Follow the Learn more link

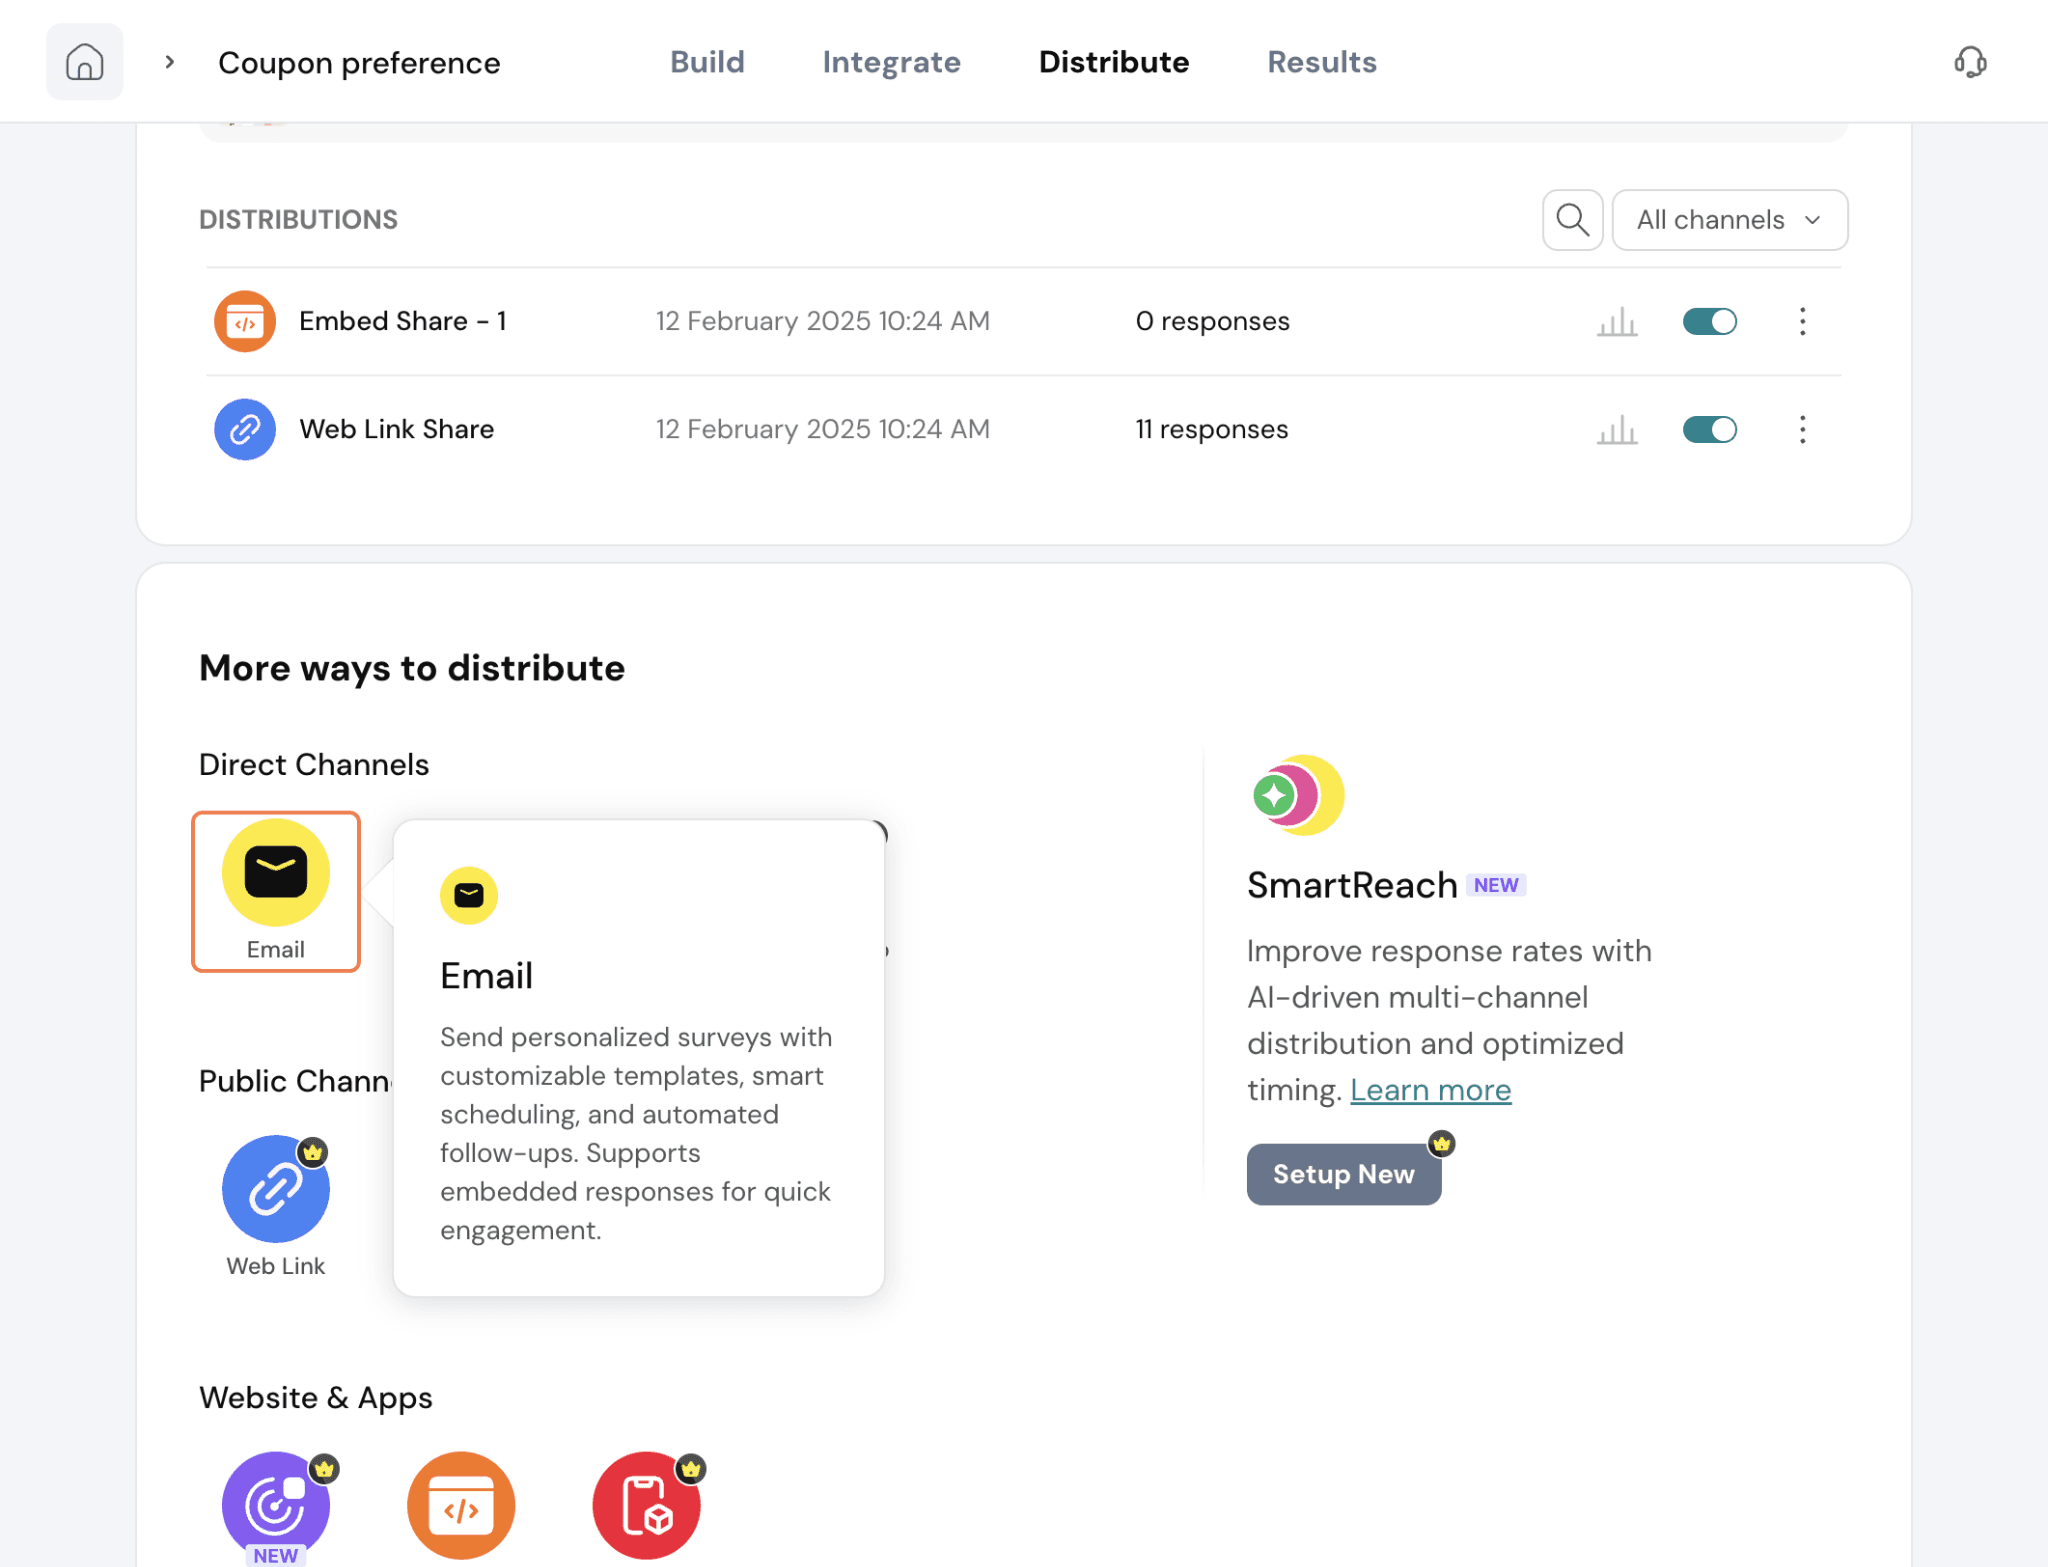click(1430, 1090)
